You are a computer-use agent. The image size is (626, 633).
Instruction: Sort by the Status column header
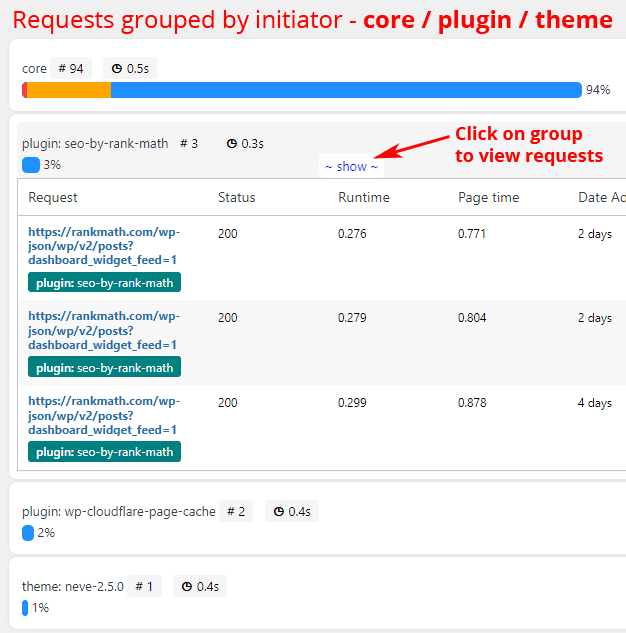pyautogui.click(x=237, y=197)
